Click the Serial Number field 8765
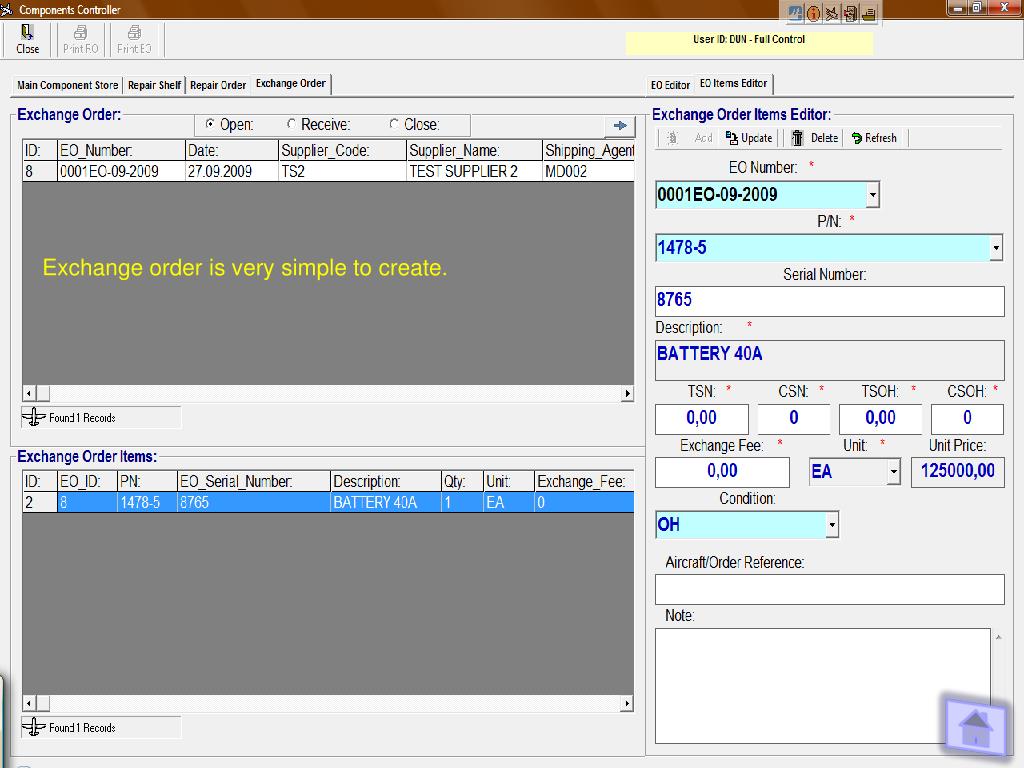Viewport: 1024px width, 768px height. pos(829,301)
